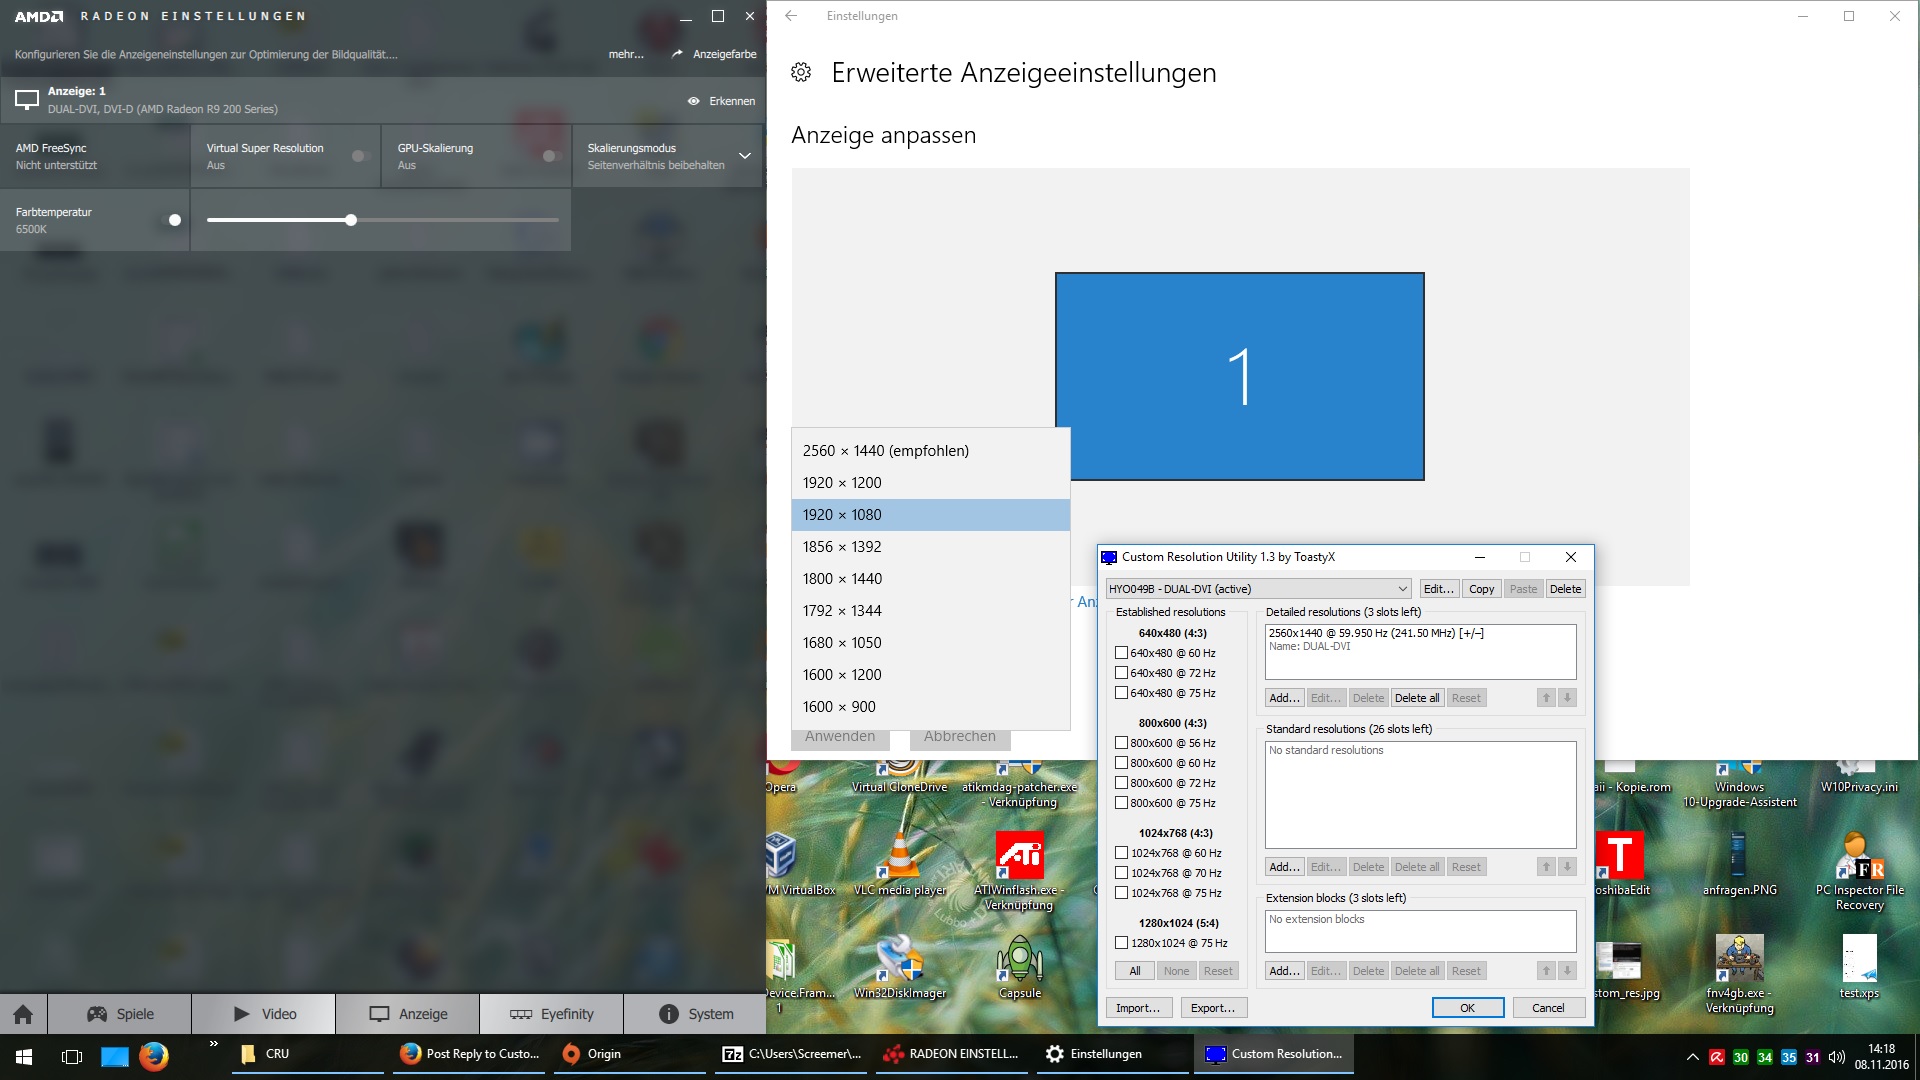Viewport: 1920px width, 1080px height.
Task: Toggle GPU-Skalierung switch
Action: coord(551,156)
